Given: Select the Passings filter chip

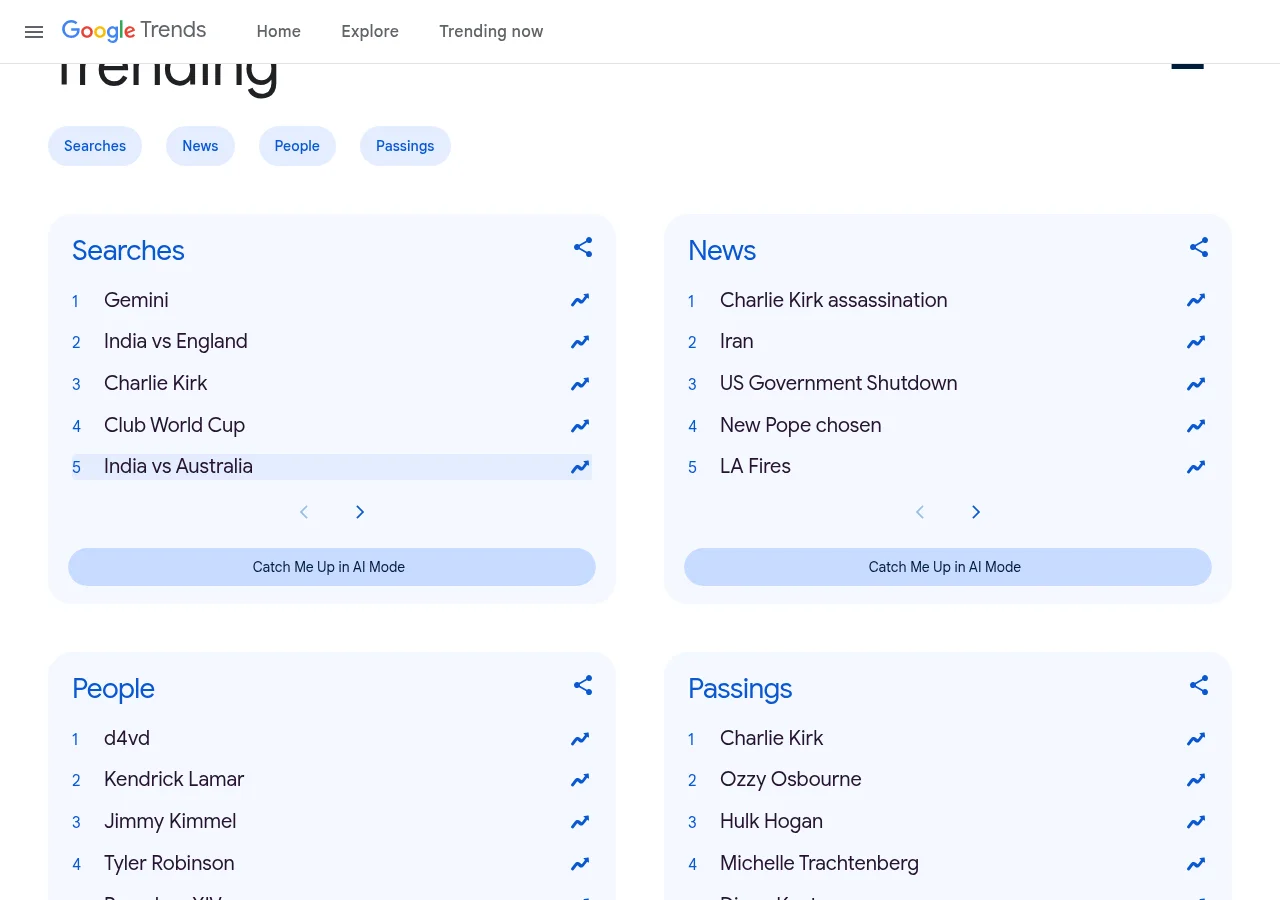Looking at the screenshot, I should (x=405, y=146).
